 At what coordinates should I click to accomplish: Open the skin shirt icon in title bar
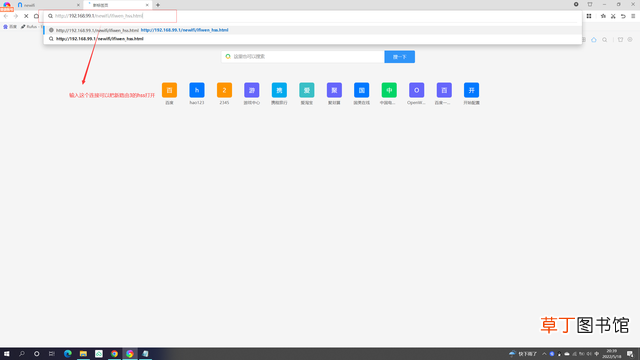[x=590, y=4]
